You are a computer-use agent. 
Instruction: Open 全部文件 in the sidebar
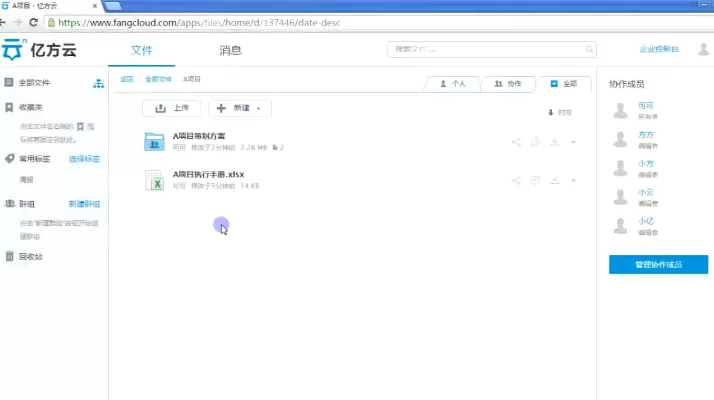34,82
